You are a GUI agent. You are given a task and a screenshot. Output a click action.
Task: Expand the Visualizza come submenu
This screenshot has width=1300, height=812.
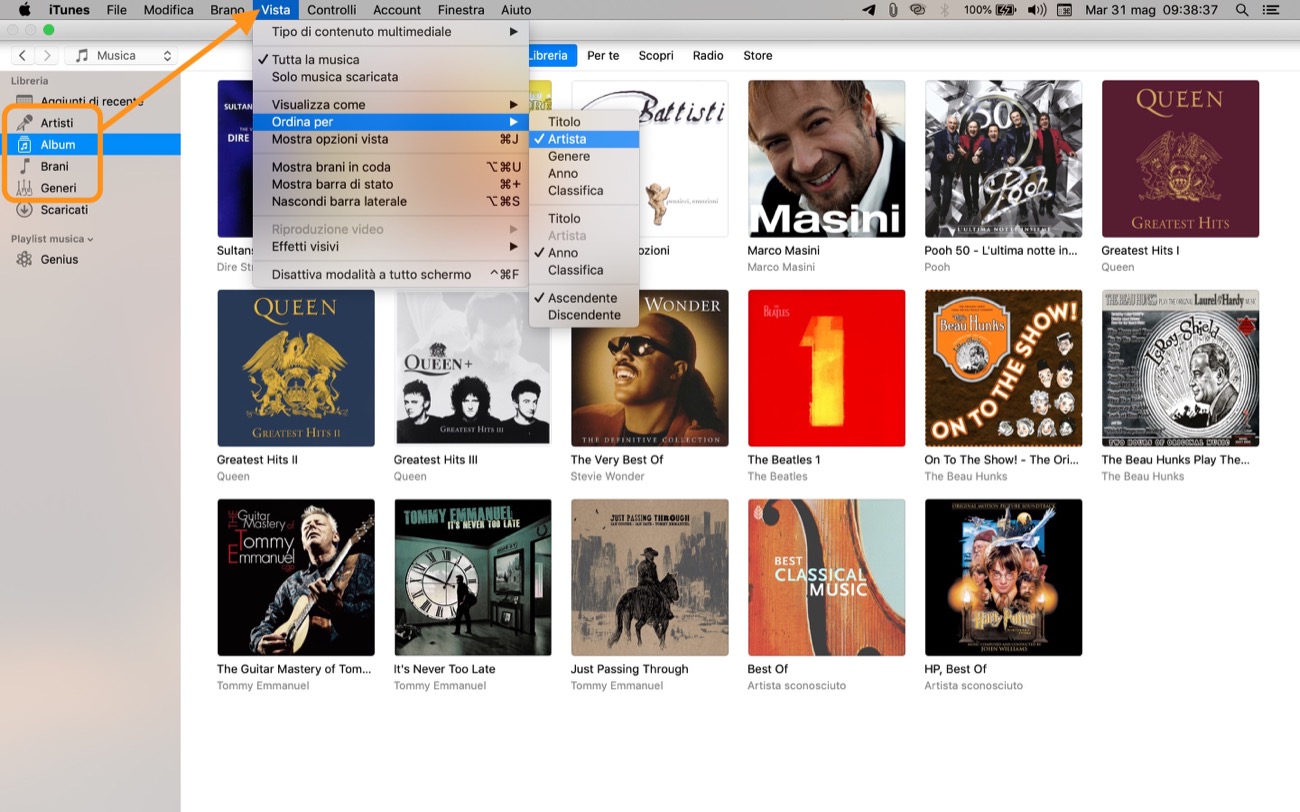pos(391,105)
